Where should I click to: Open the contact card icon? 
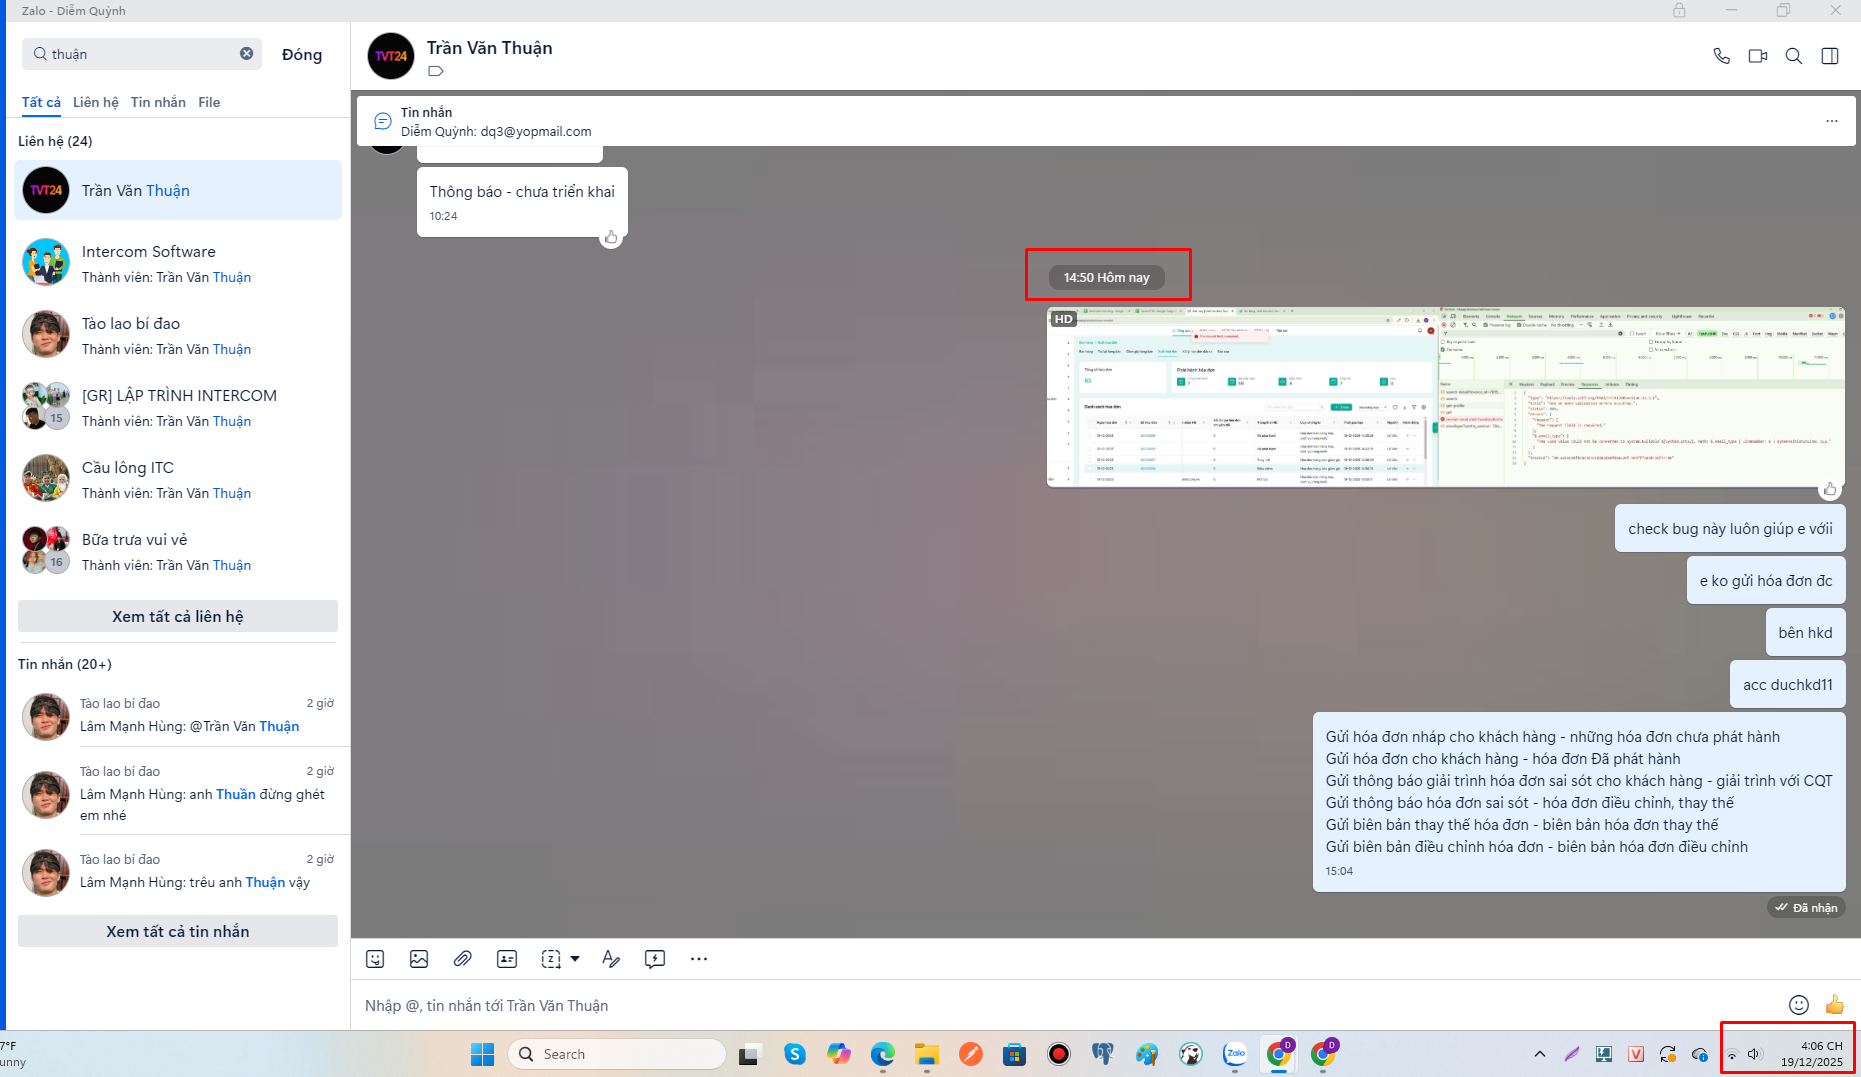pyautogui.click(x=507, y=959)
